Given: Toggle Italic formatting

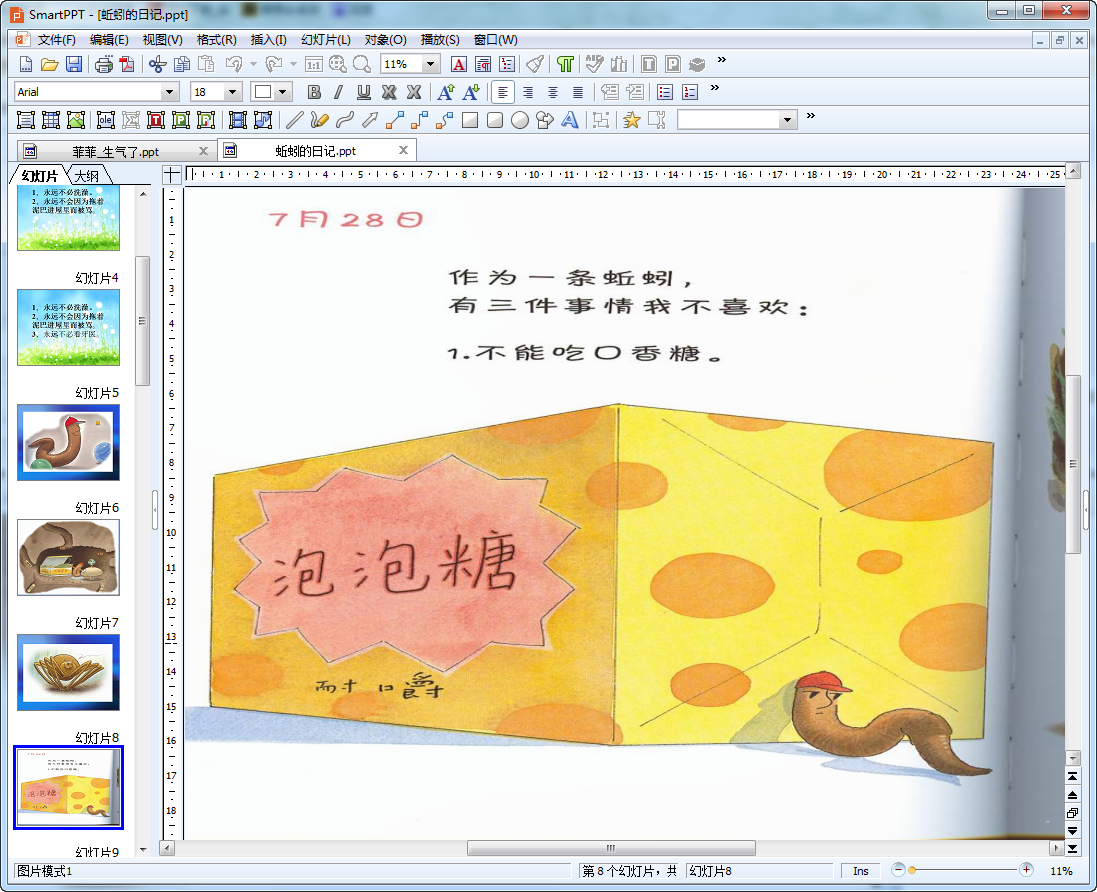Looking at the screenshot, I should coord(339,92).
